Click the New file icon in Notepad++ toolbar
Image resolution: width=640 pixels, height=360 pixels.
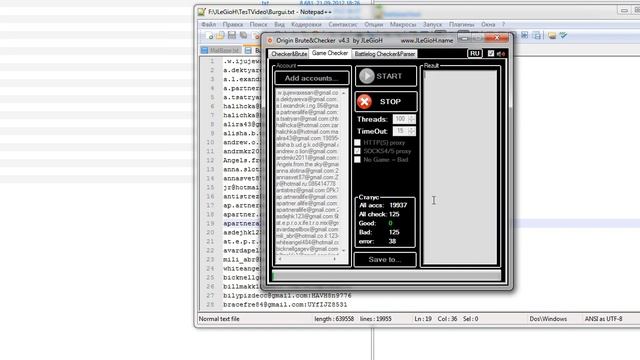pos(210,36)
